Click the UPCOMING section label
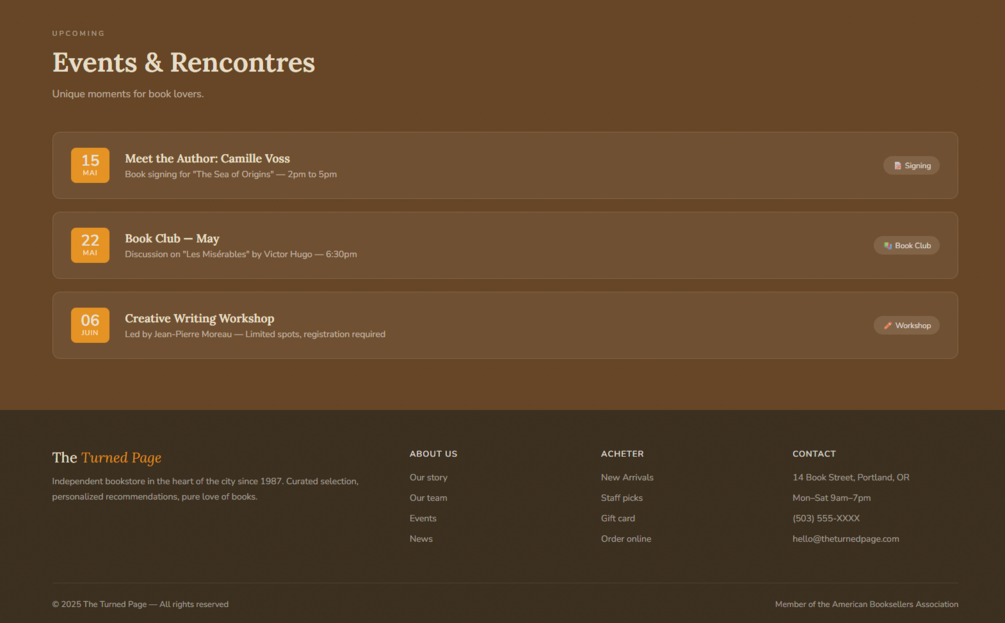 [x=78, y=33]
